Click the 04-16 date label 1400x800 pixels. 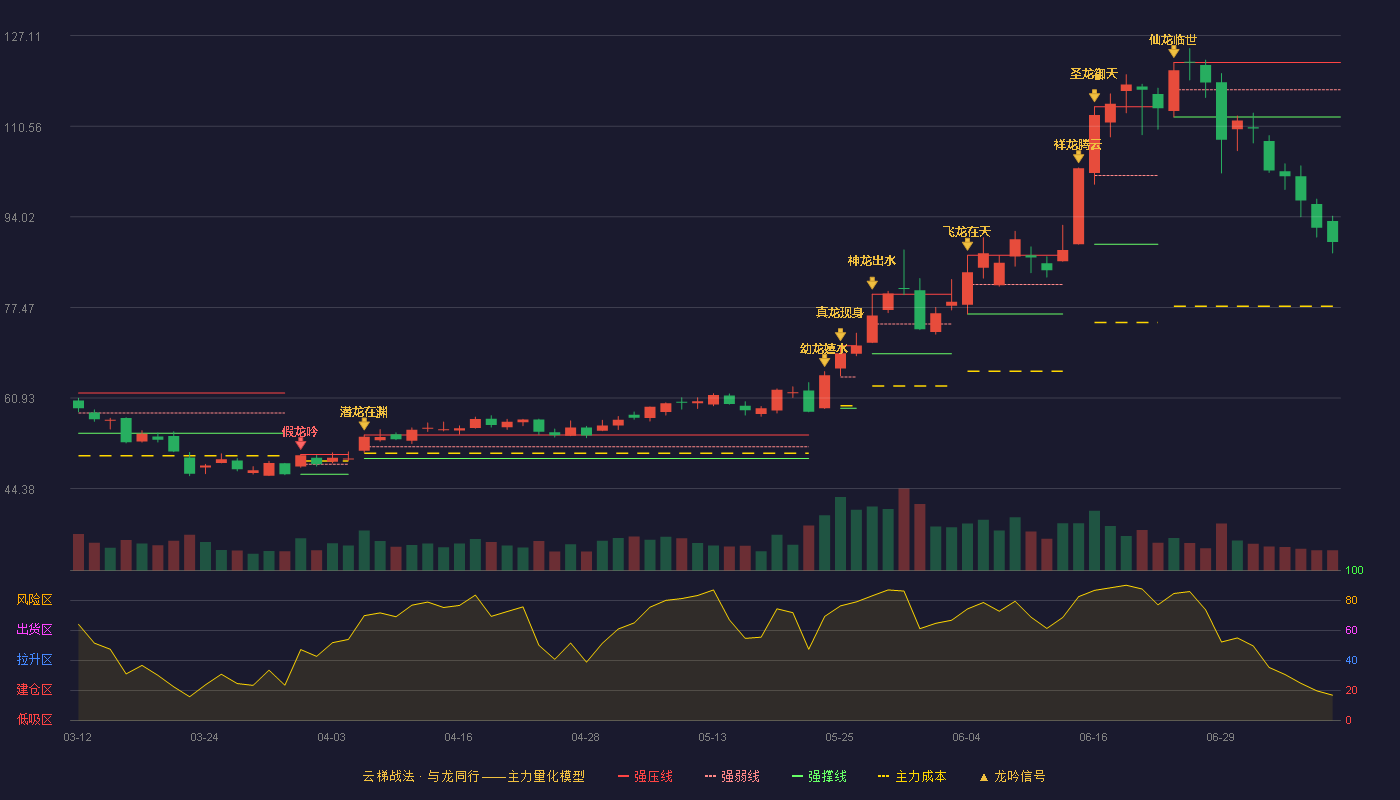pyautogui.click(x=458, y=737)
